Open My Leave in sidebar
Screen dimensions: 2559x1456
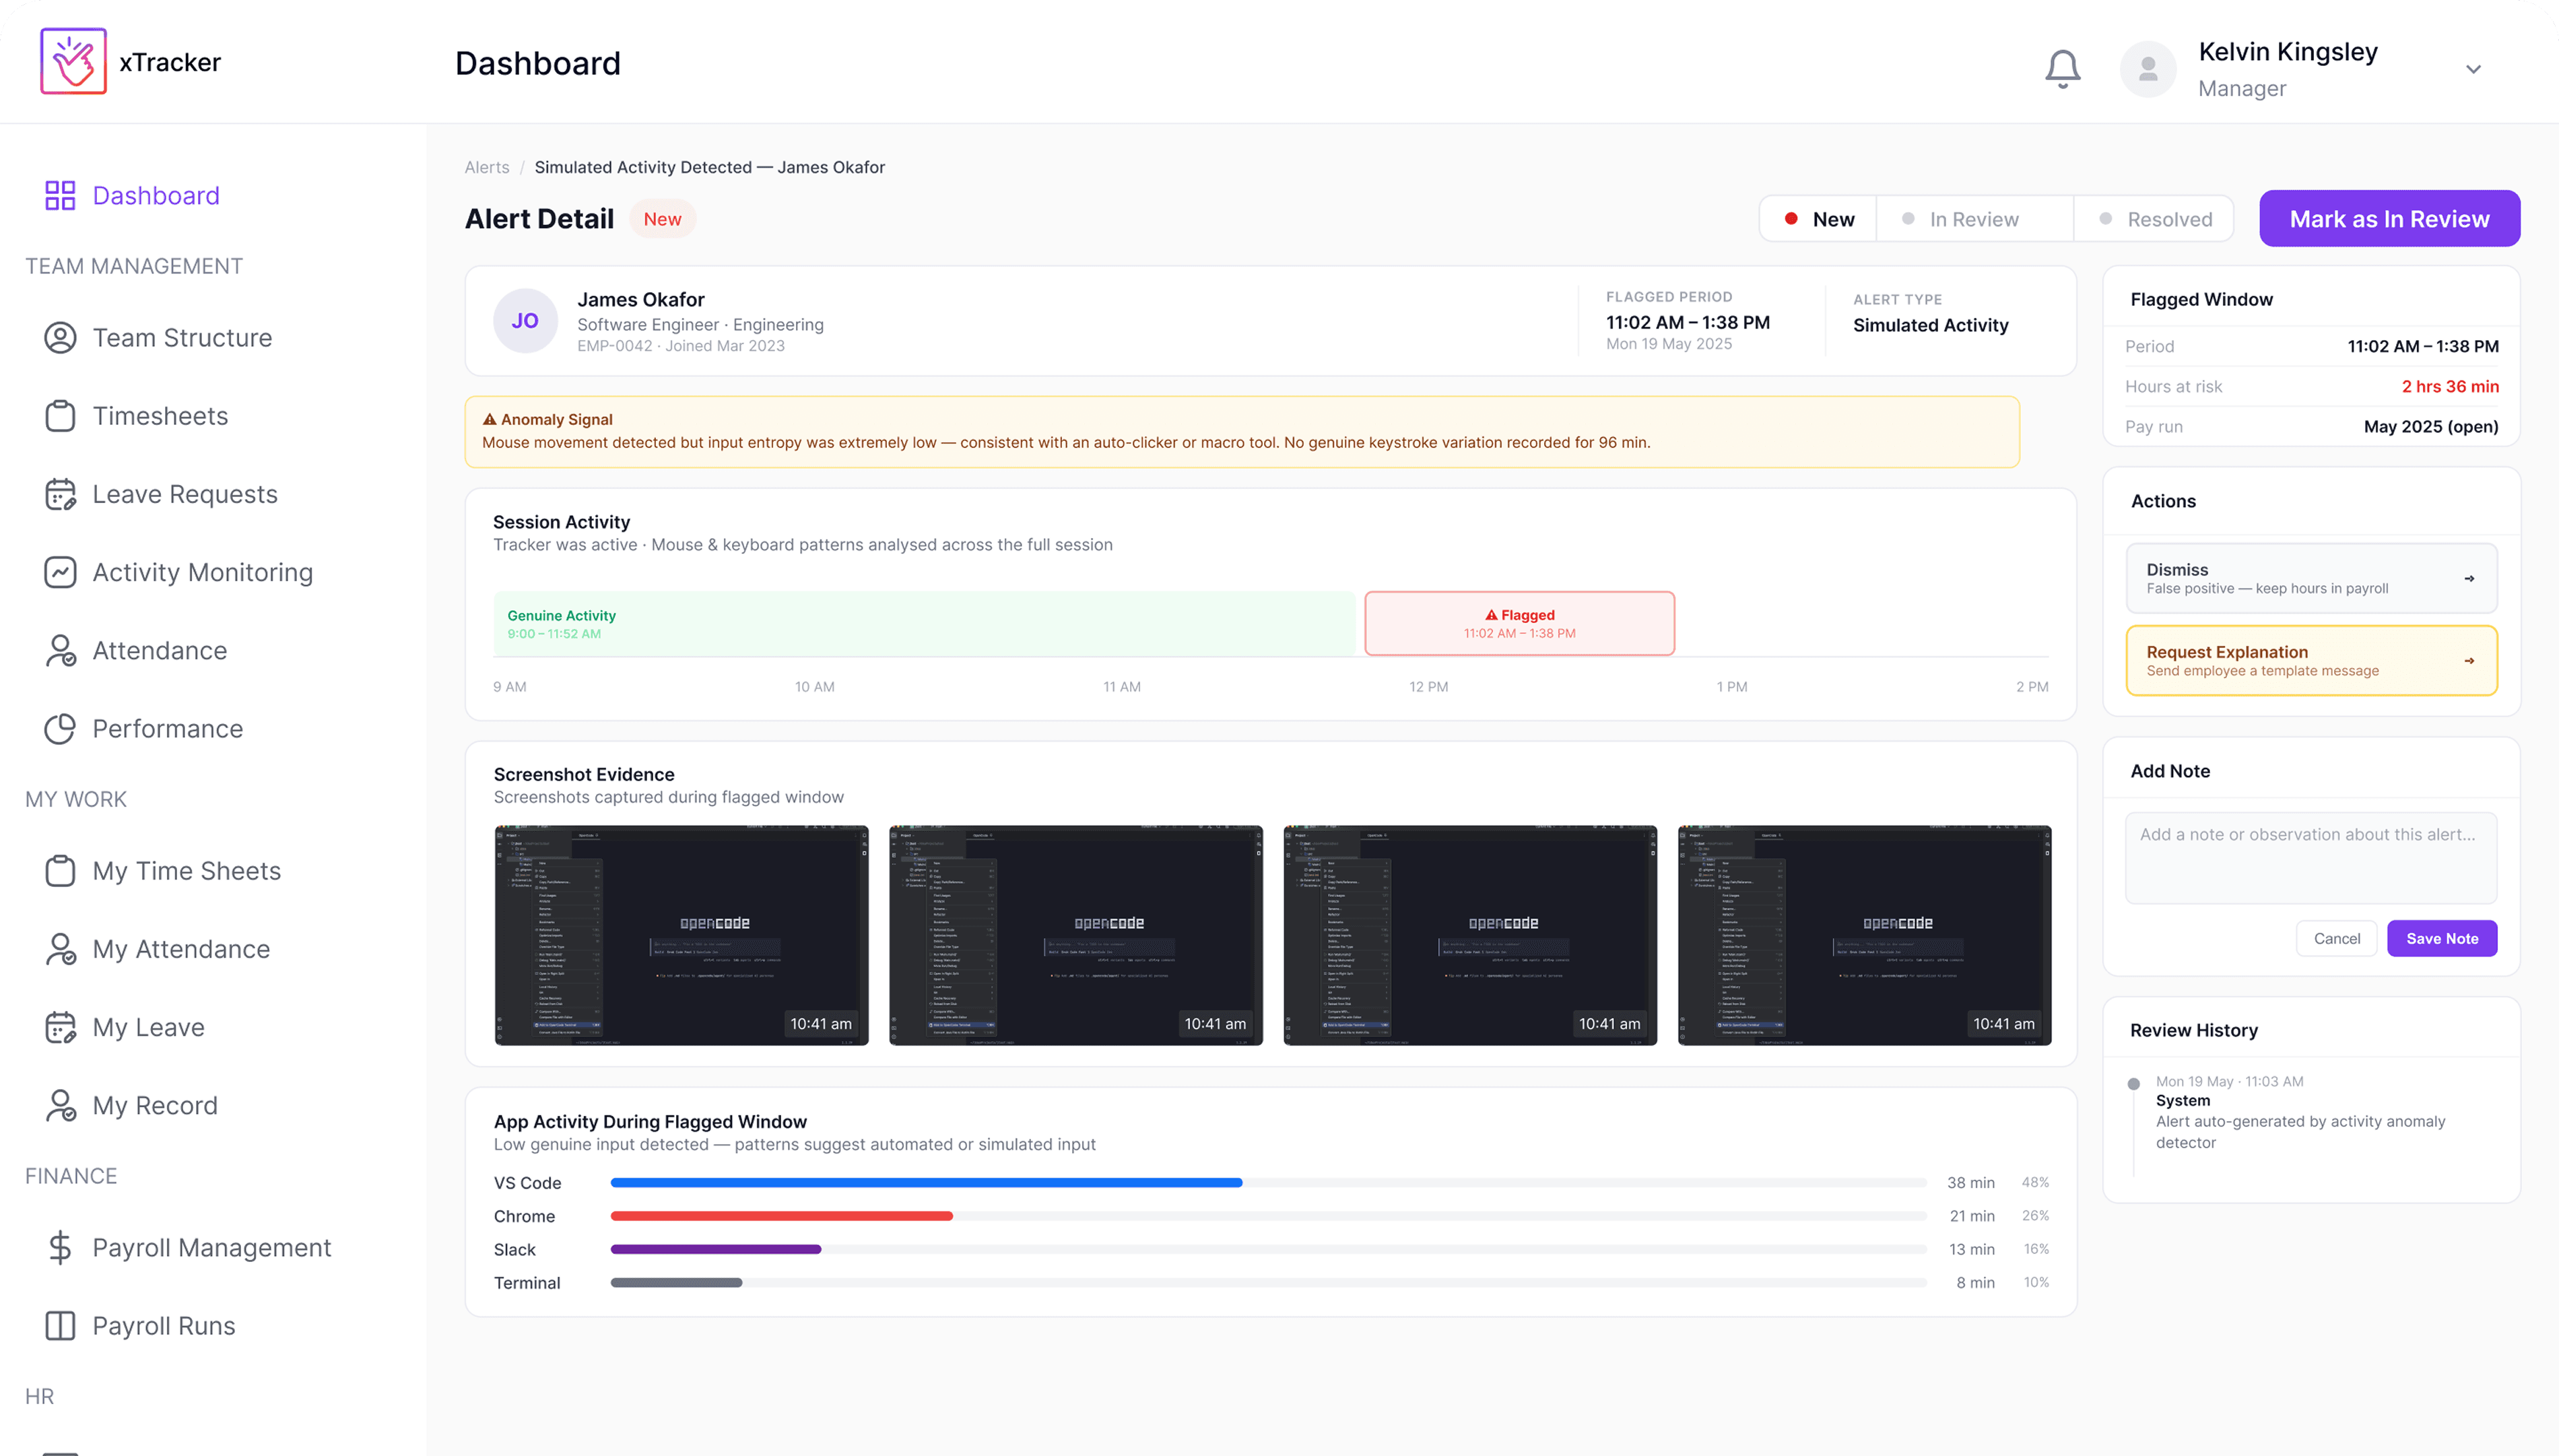[x=124, y=1027]
